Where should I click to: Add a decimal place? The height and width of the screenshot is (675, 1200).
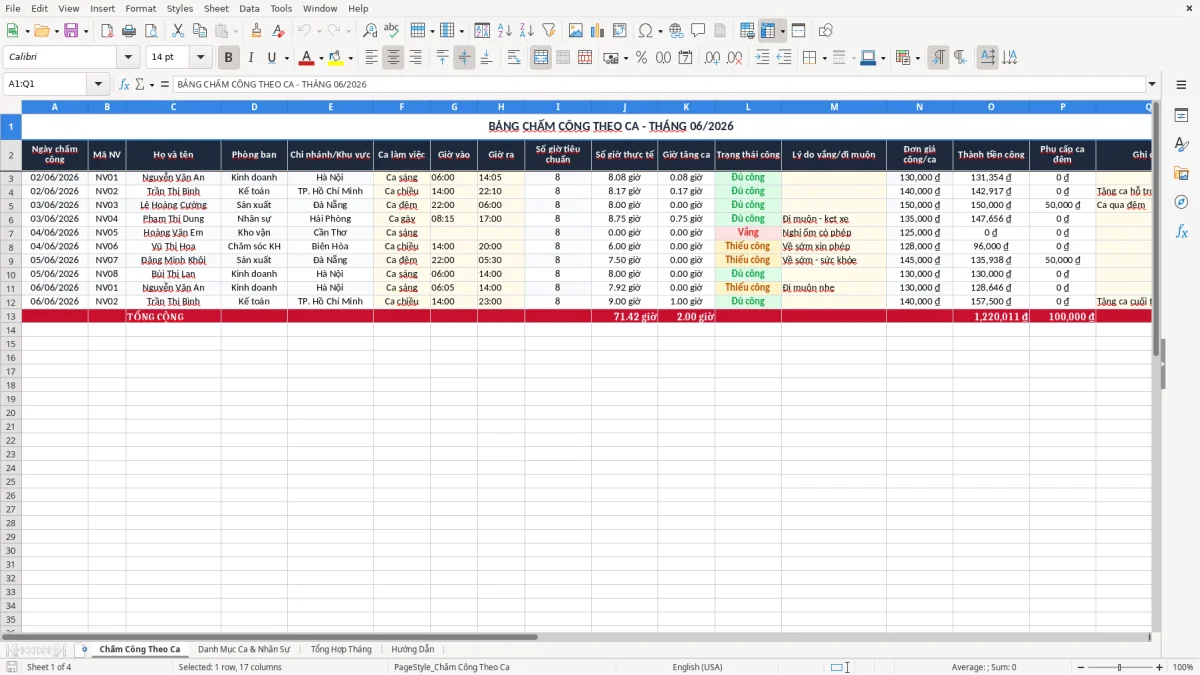(713, 58)
